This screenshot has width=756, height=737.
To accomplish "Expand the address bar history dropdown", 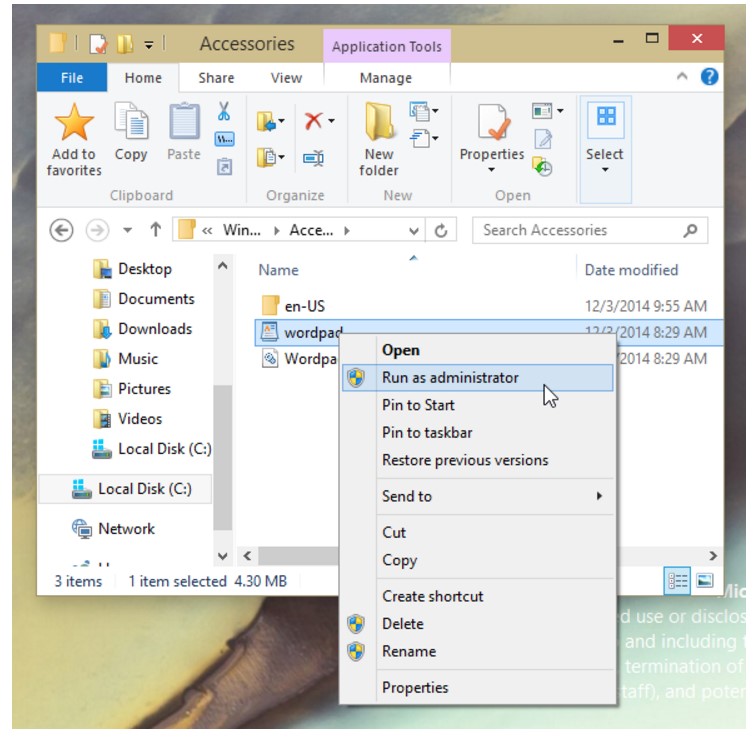I will [x=413, y=231].
